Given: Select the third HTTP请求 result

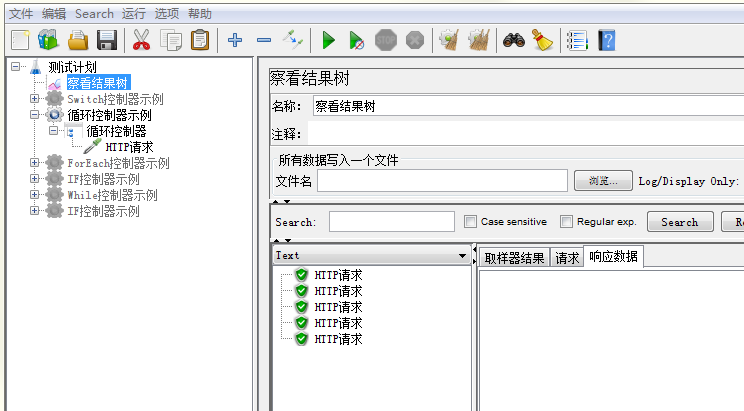Looking at the screenshot, I should click(338, 308).
